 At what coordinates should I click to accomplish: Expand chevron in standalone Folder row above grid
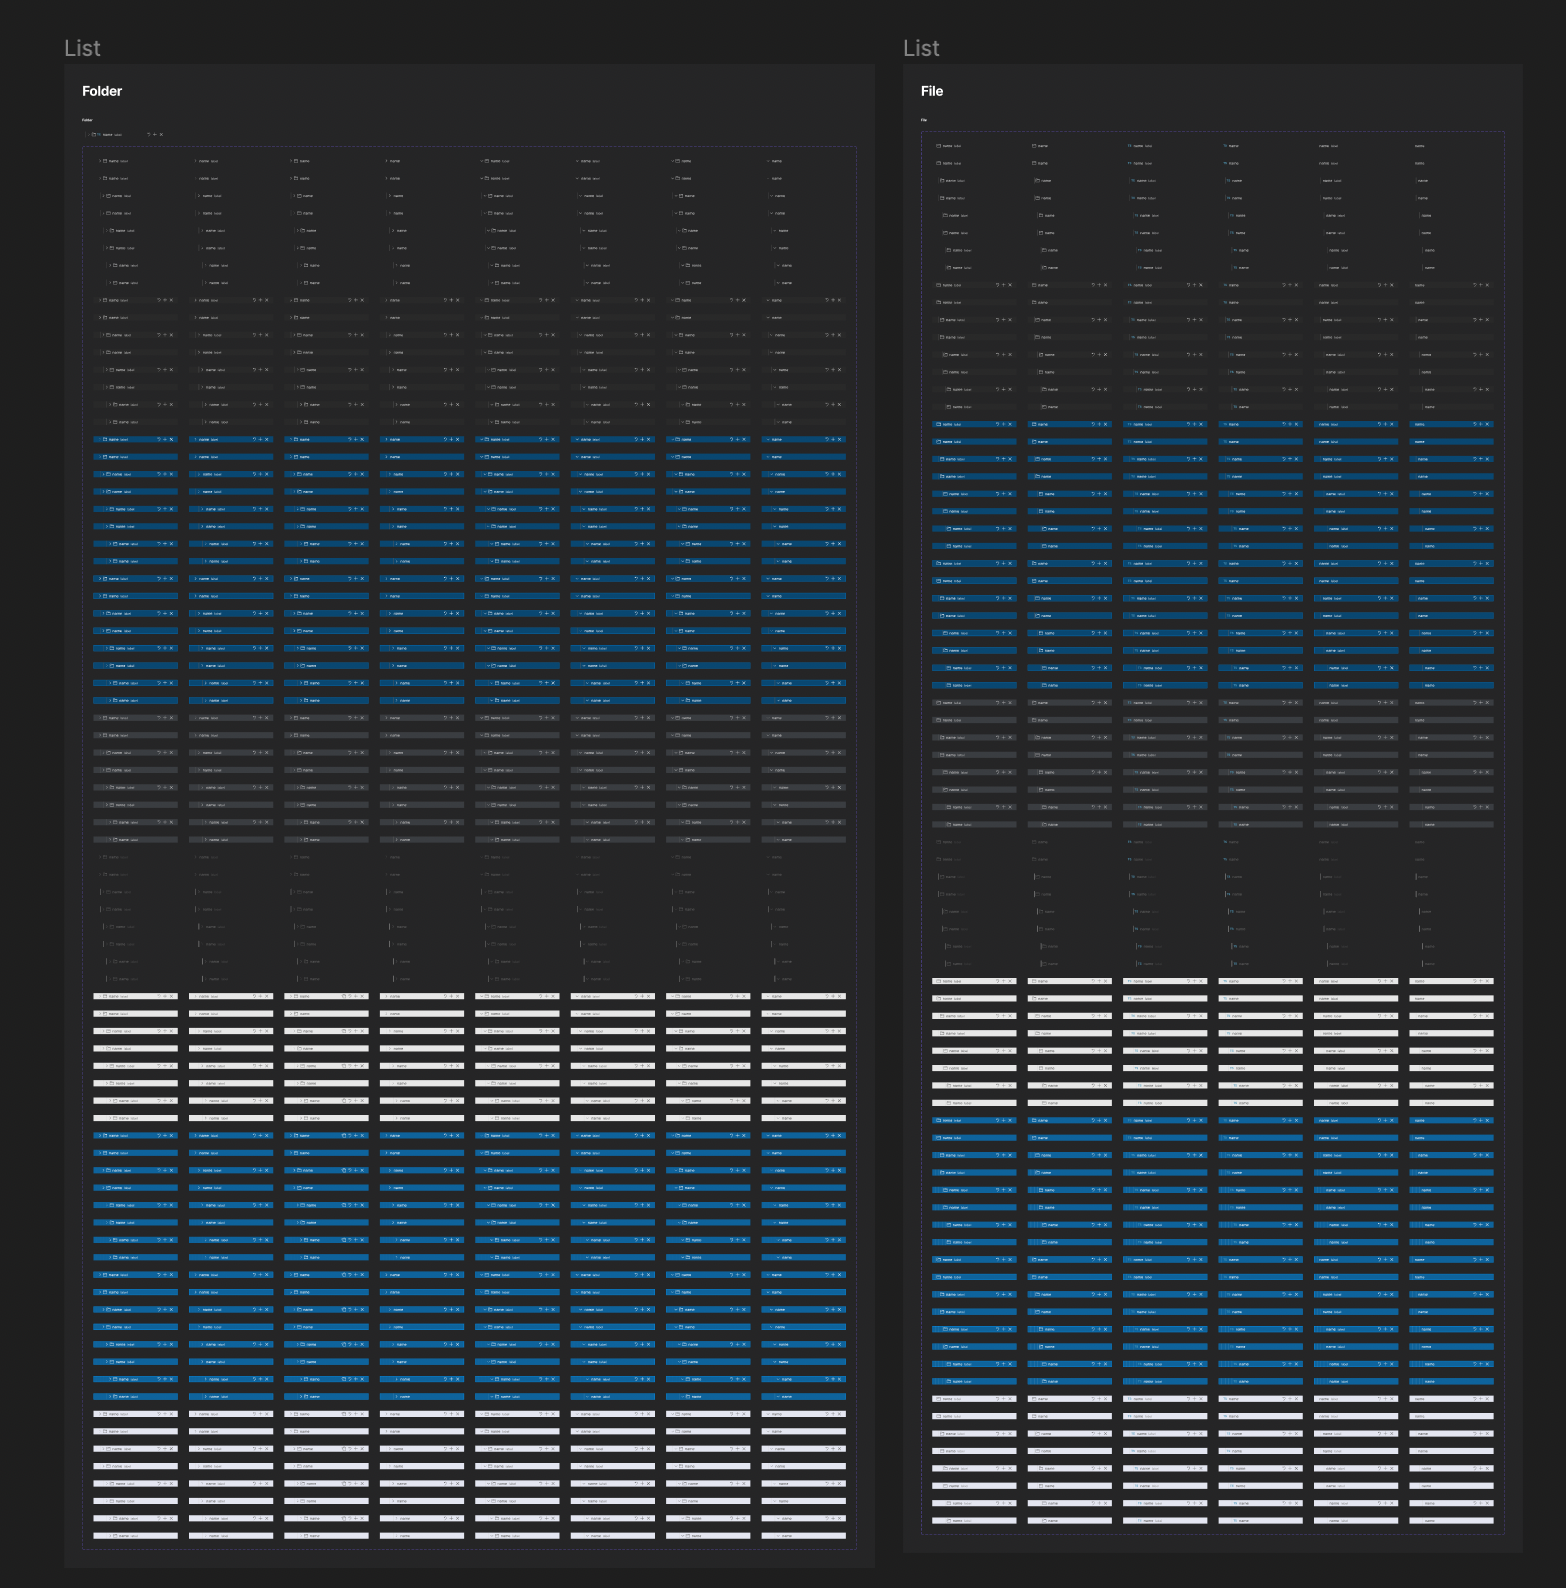88,134
